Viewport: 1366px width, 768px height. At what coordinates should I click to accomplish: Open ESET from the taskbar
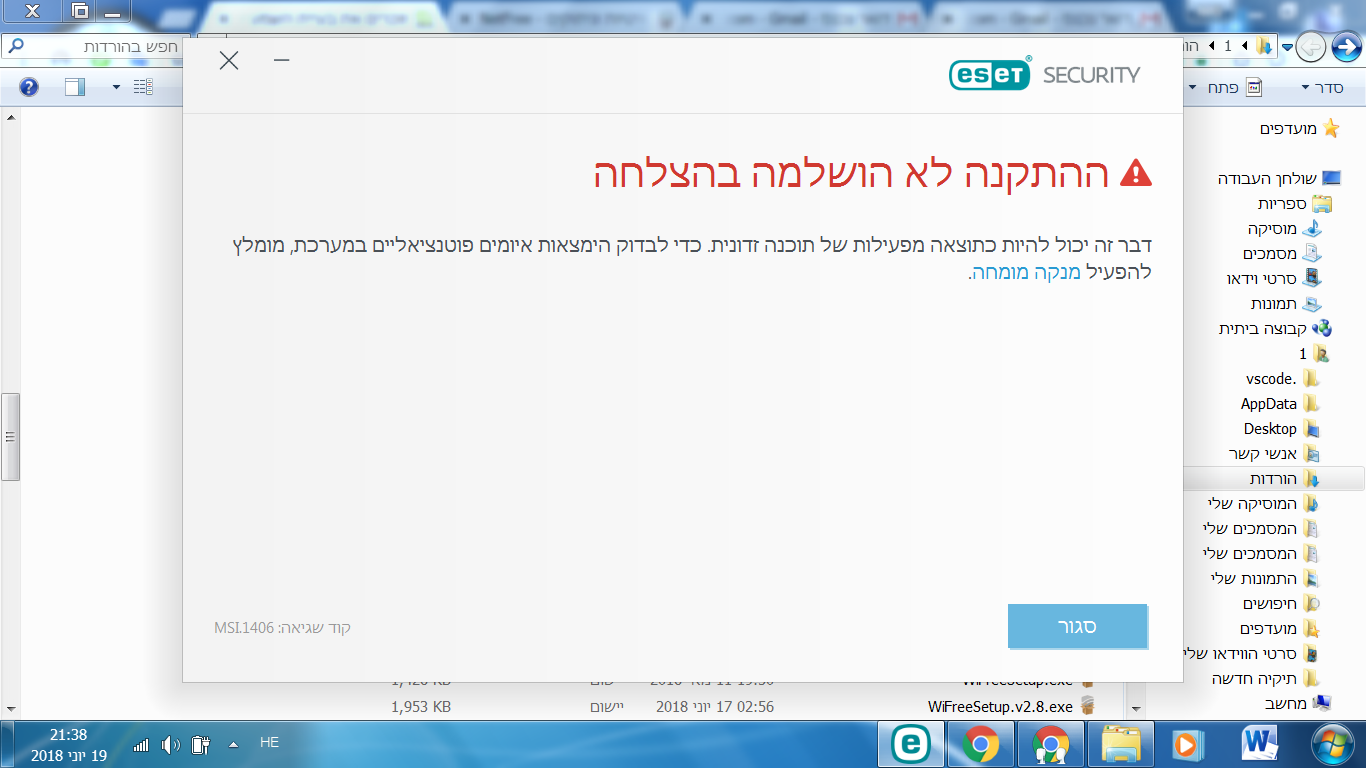911,743
